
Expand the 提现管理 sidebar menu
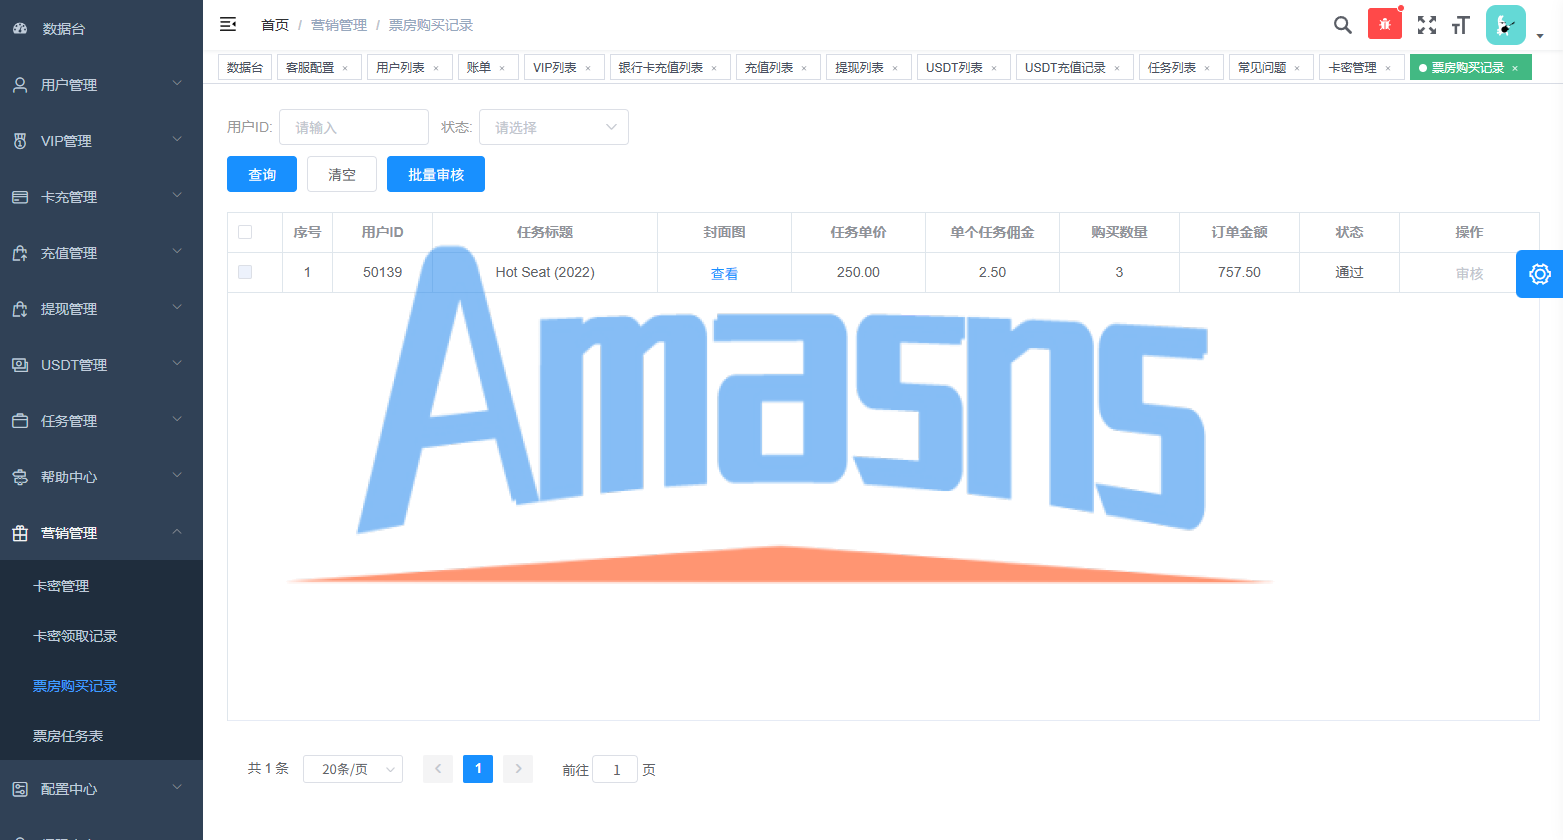click(101, 309)
